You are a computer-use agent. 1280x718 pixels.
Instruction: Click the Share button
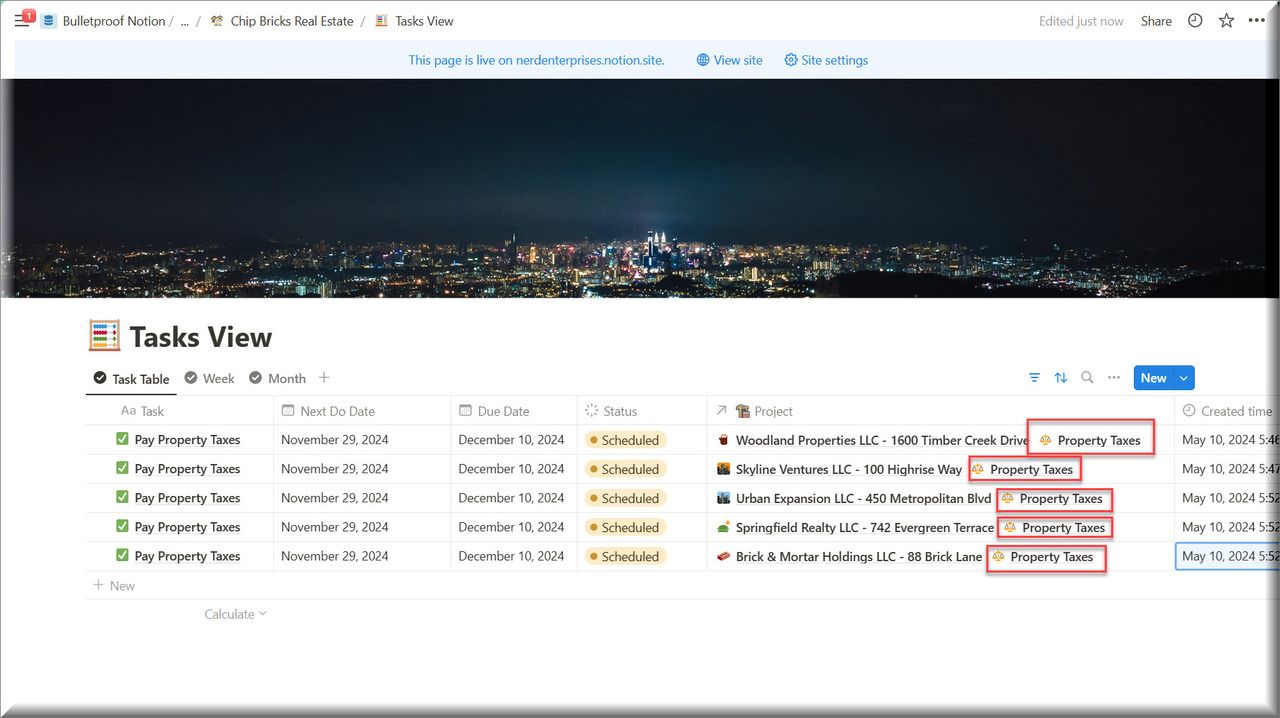click(1156, 21)
